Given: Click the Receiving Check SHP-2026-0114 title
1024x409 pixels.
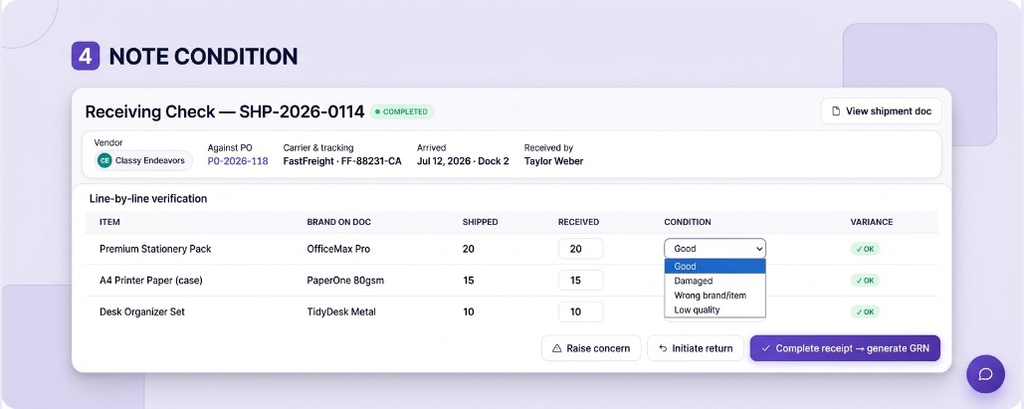Looking at the screenshot, I should pyautogui.click(x=225, y=112).
